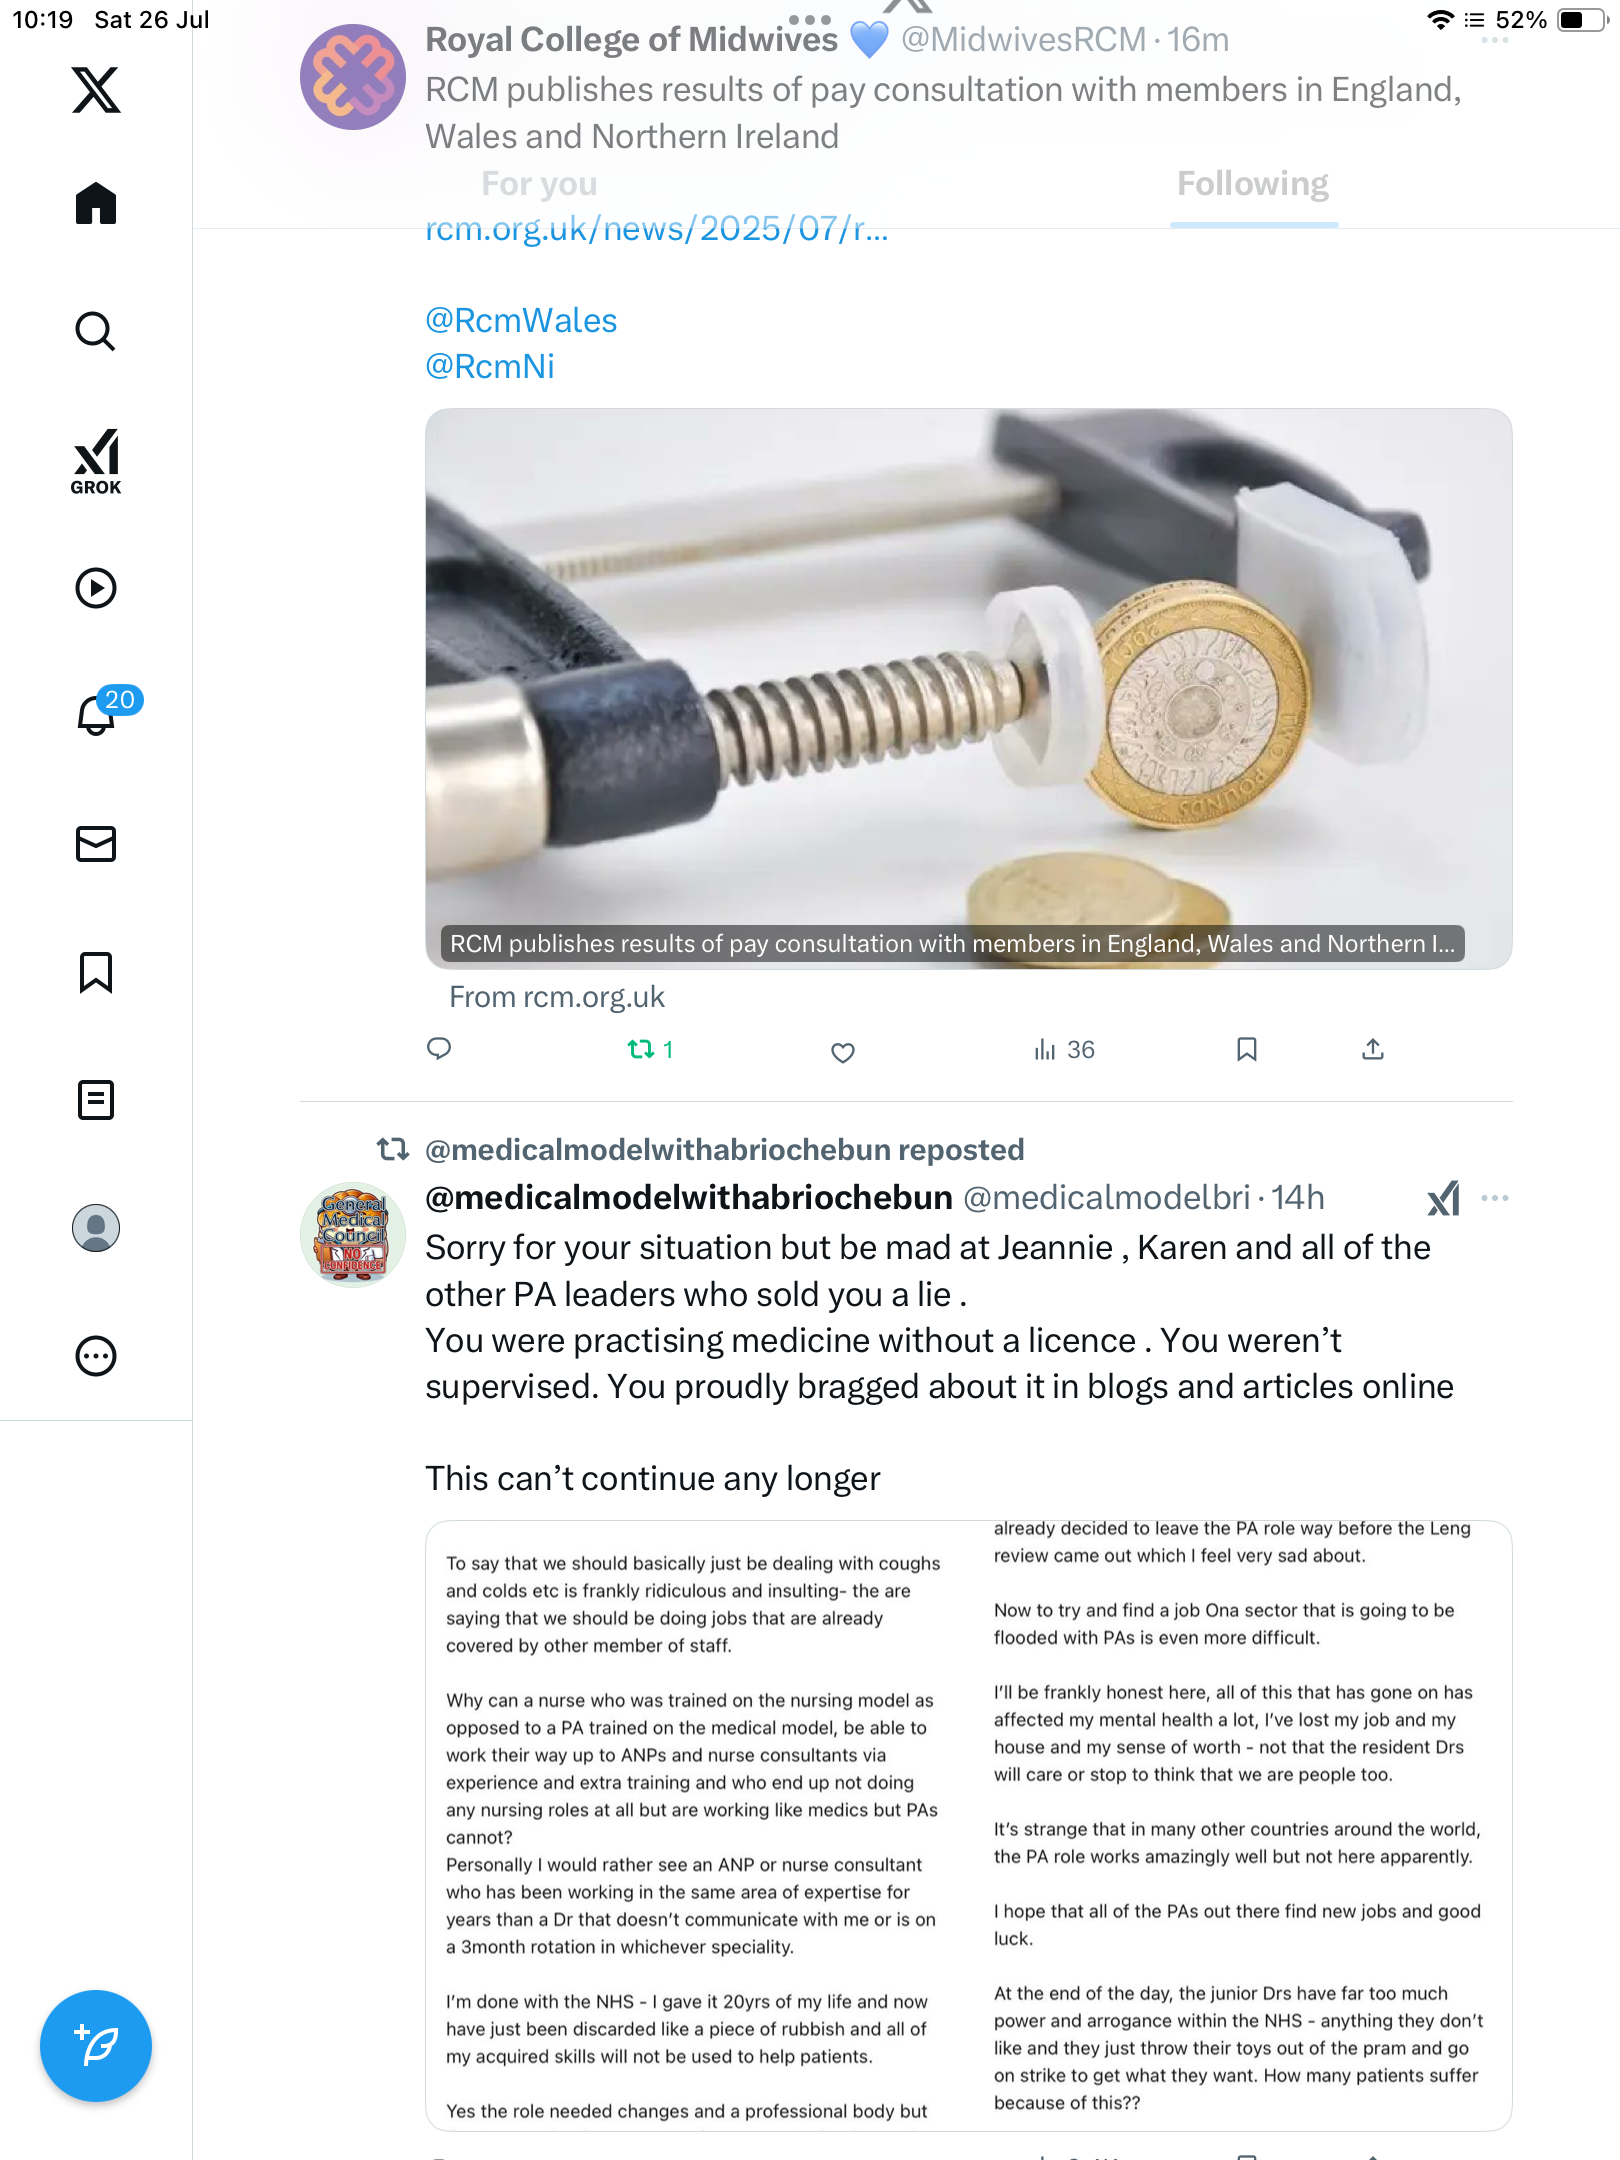Click the Grok icon on the medicalmodelbri post
The image size is (1620, 2160).
coord(1443,1198)
